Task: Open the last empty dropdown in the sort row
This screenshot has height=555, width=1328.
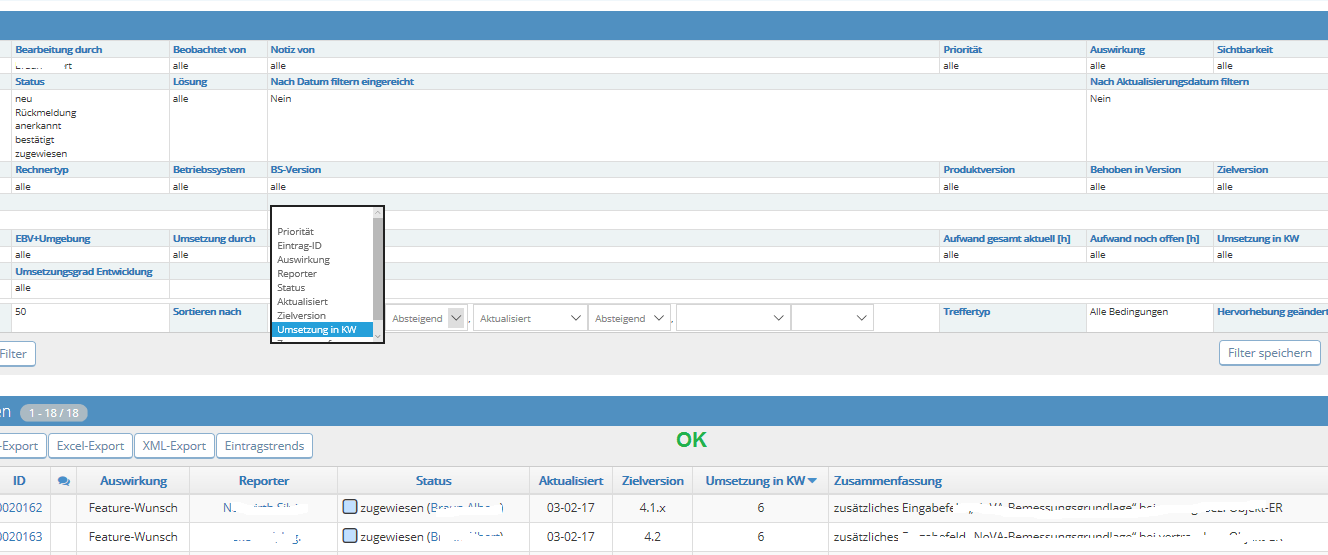Action: [832, 318]
